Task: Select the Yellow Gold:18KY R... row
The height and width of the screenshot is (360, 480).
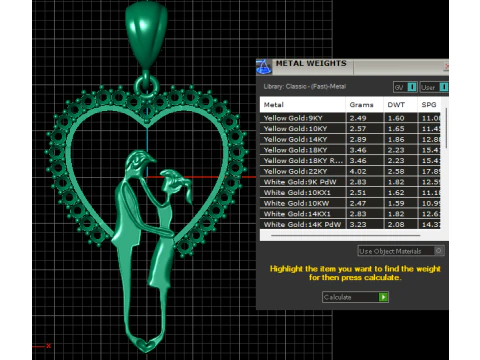Action: [350, 161]
